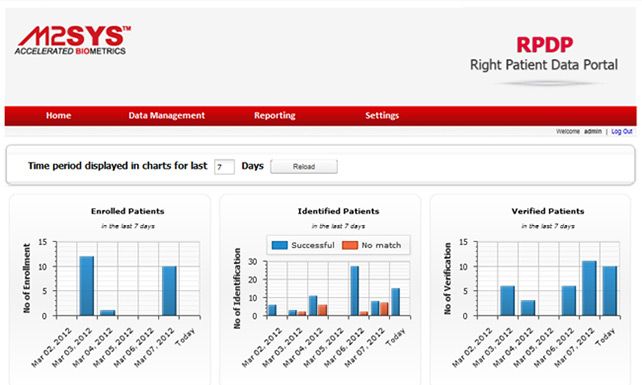Select the tallest Mar 06 Successful identification bar
This screenshot has width=642, height=385.
click(x=355, y=291)
